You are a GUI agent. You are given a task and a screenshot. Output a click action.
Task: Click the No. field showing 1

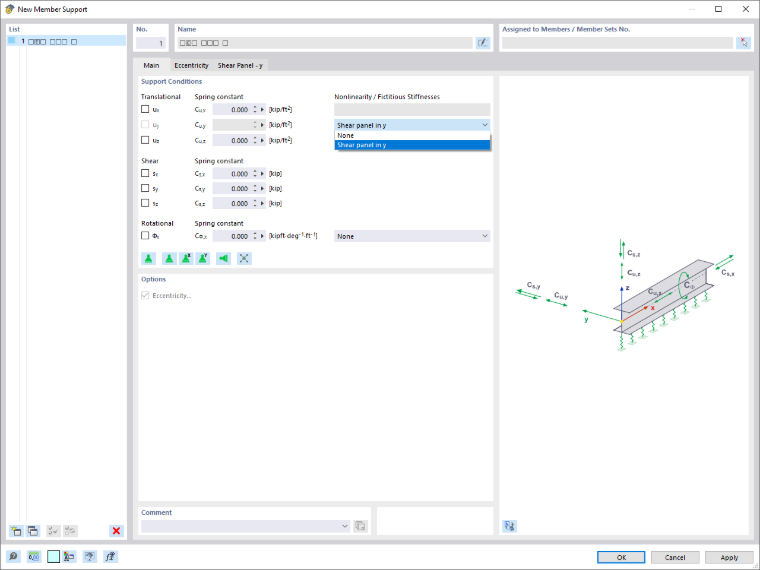tap(151, 43)
